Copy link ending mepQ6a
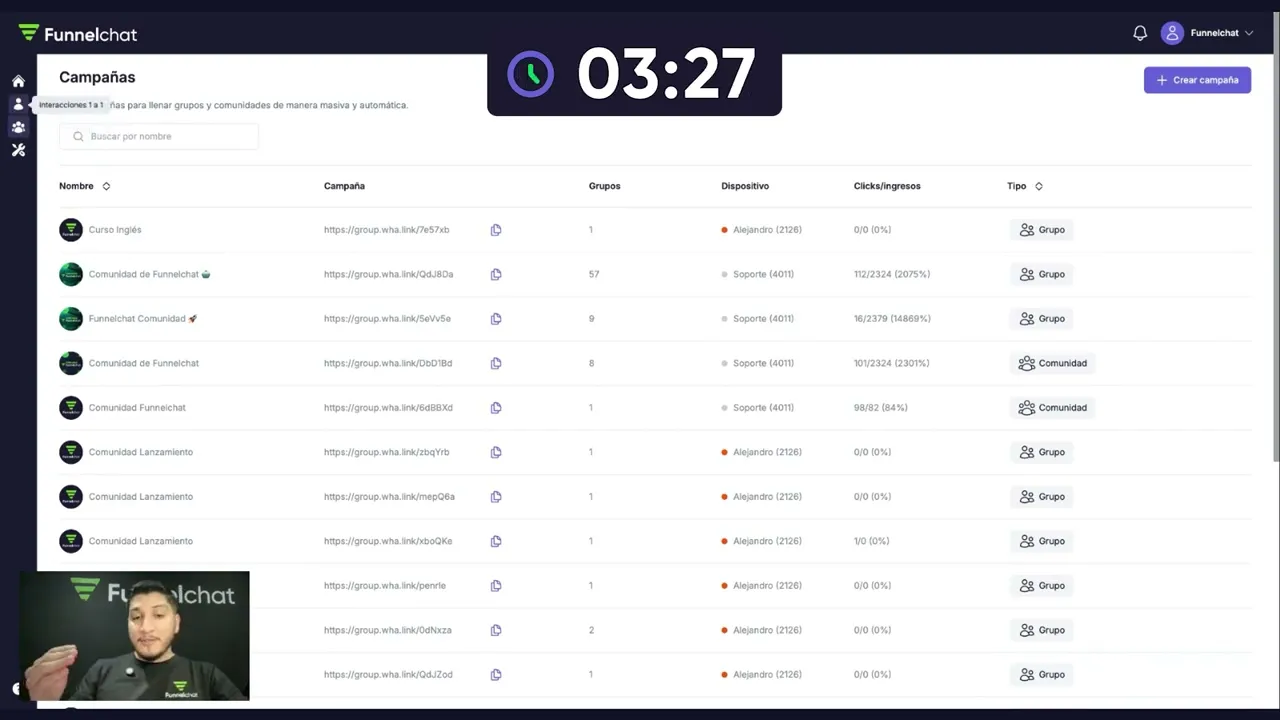The image size is (1280, 720). pyautogui.click(x=496, y=497)
